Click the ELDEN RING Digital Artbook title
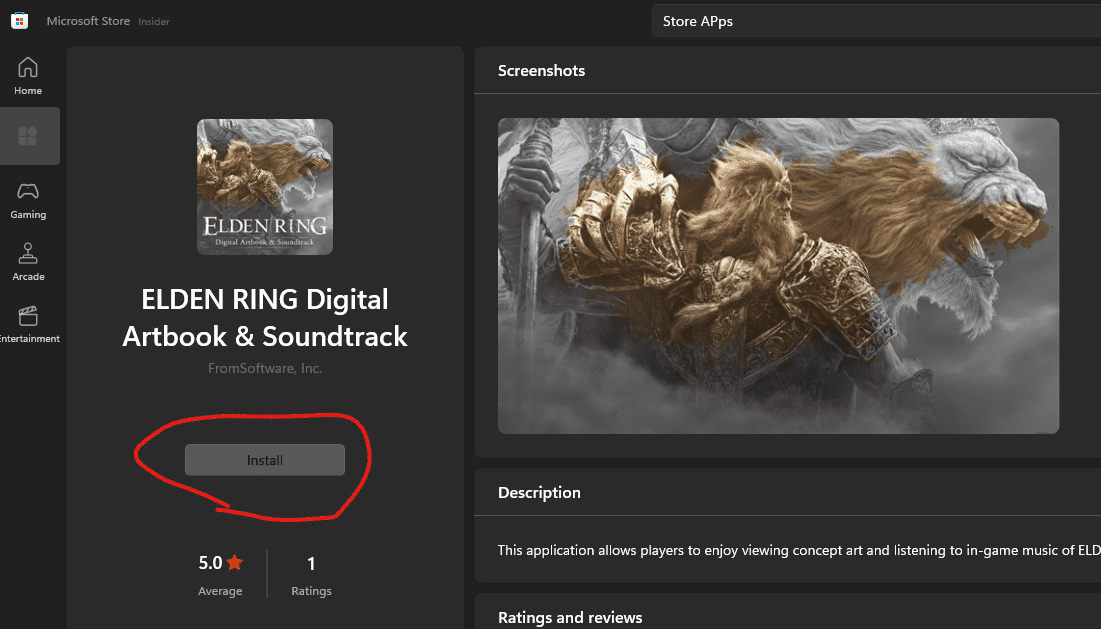The width and height of the screenshot is (1101, 629). (265, 317)
